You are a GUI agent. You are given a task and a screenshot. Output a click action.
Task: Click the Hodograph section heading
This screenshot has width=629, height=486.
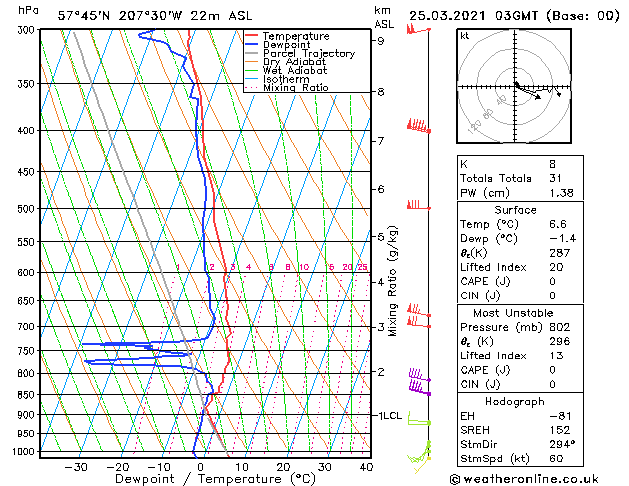coord(515,401)
